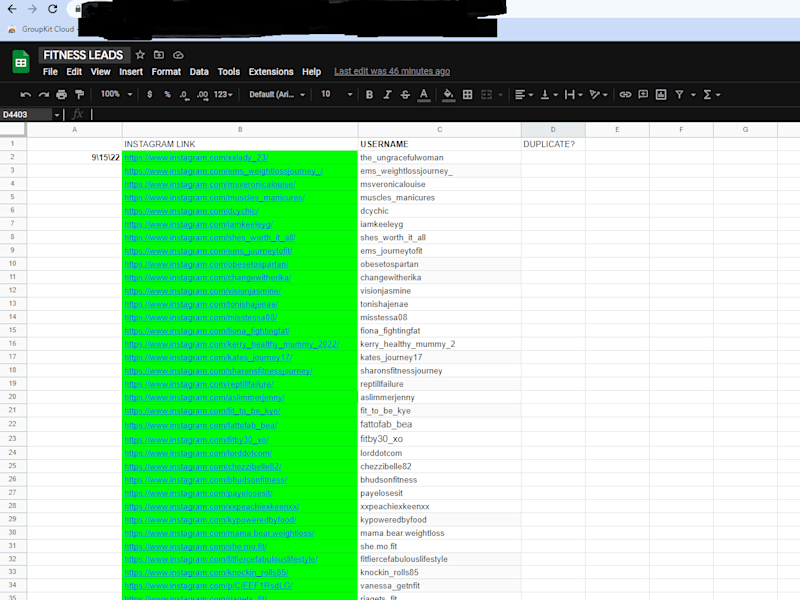Screen dimensions: 800x600
Task: Select cell with username fattofab_bea
Action: (439, 424)
